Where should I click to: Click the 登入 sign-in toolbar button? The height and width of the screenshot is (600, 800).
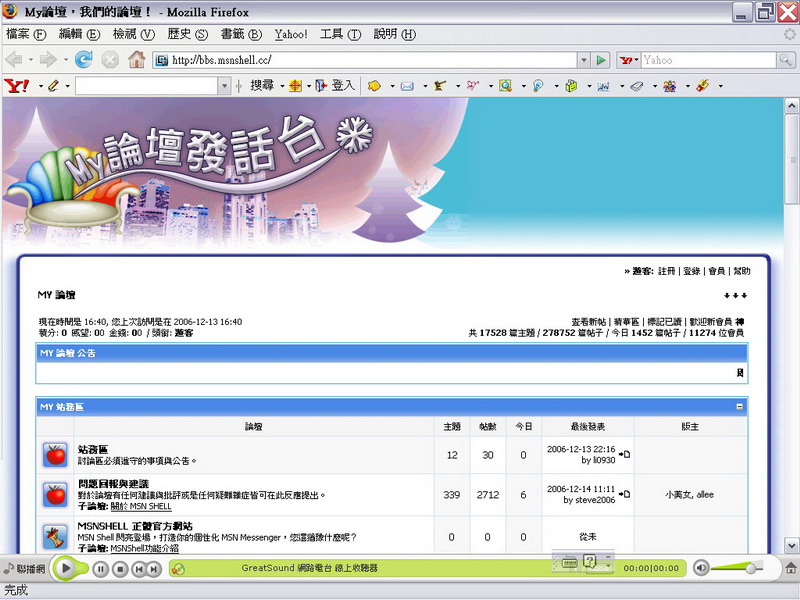[336, 86]
